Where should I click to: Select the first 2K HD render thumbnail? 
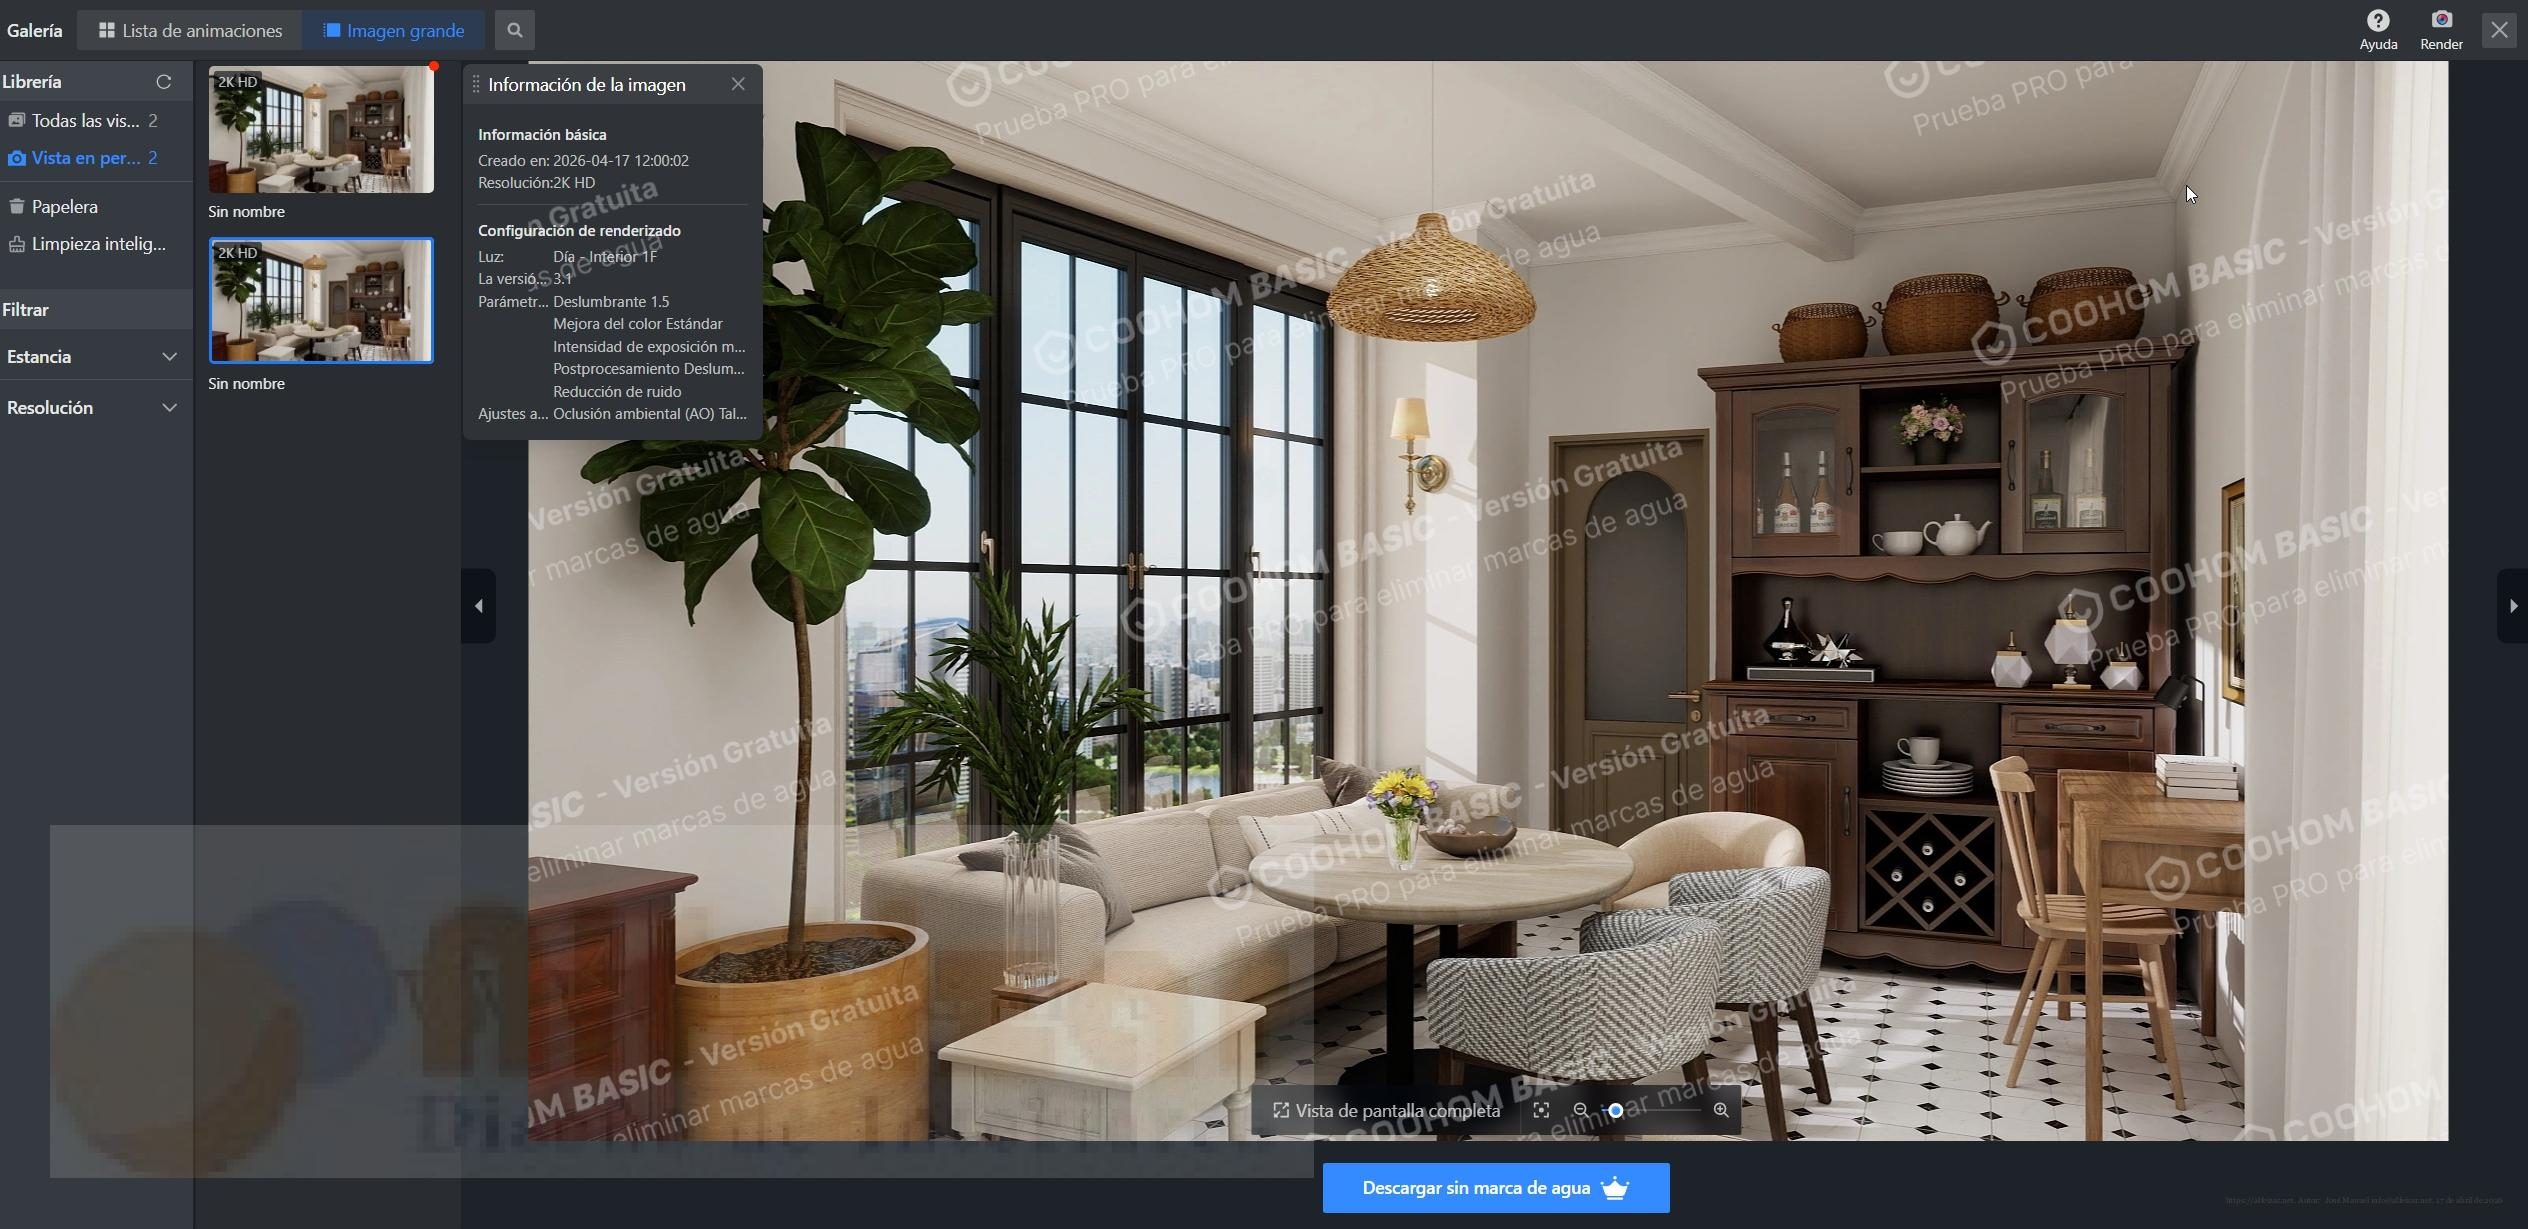click(321, 129)
